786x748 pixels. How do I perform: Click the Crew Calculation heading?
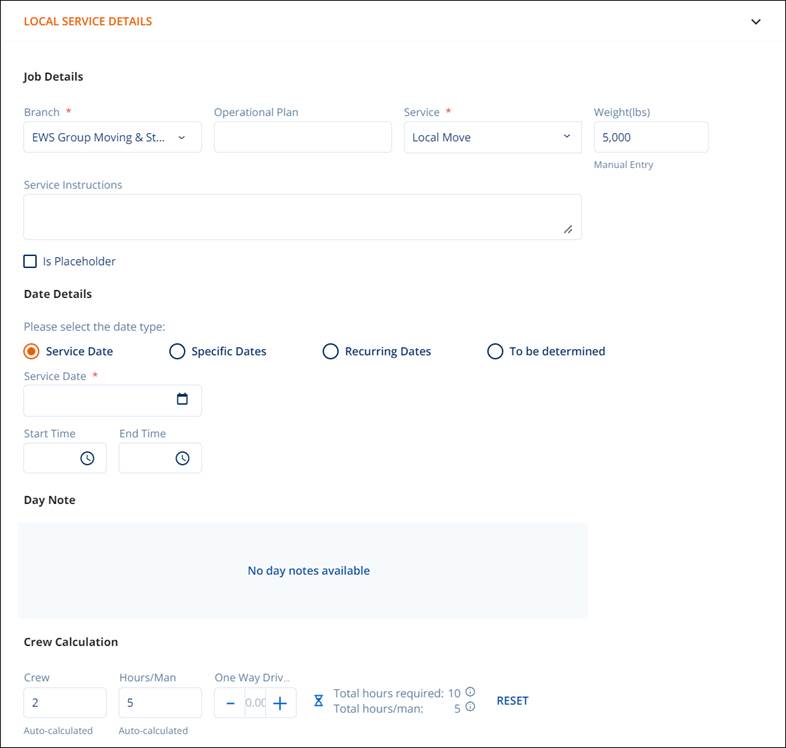pos(71,642)
